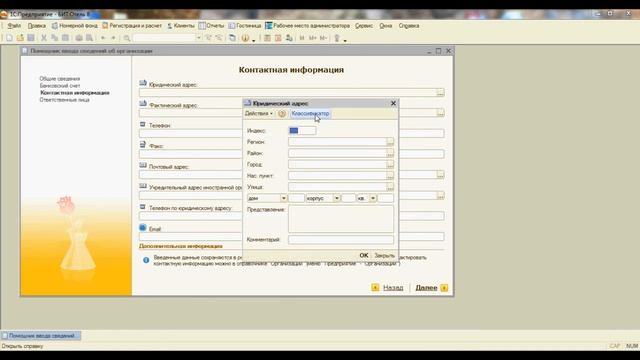Open Рабочее место администратора menu
Image resolution: width=640 pixels, height=360 pixels.
pyautogui.click(x=307, y=26)
